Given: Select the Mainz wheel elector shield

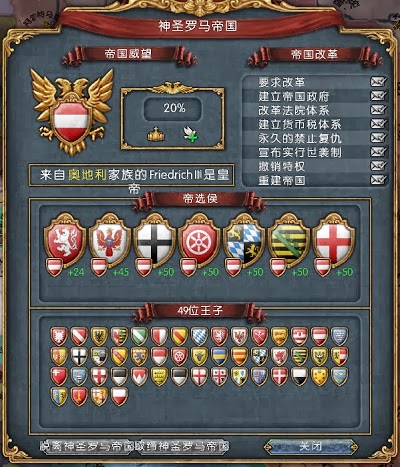Looking at the screenshot, I should point(199,239).
